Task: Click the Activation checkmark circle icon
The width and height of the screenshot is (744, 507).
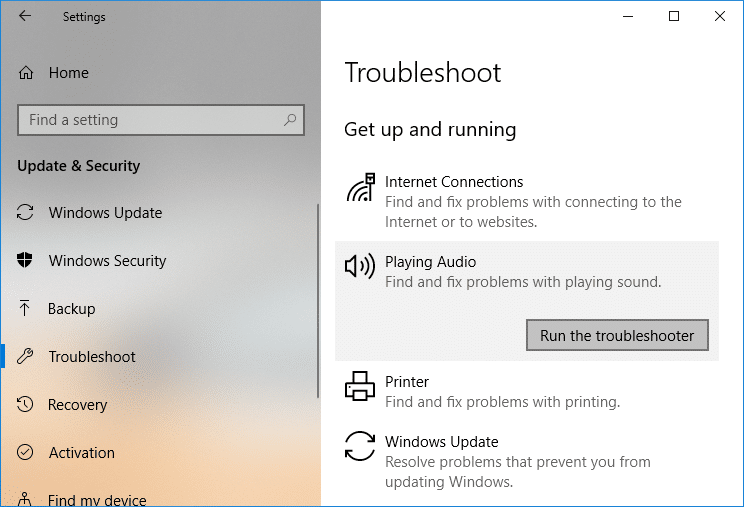Action: 26,453
